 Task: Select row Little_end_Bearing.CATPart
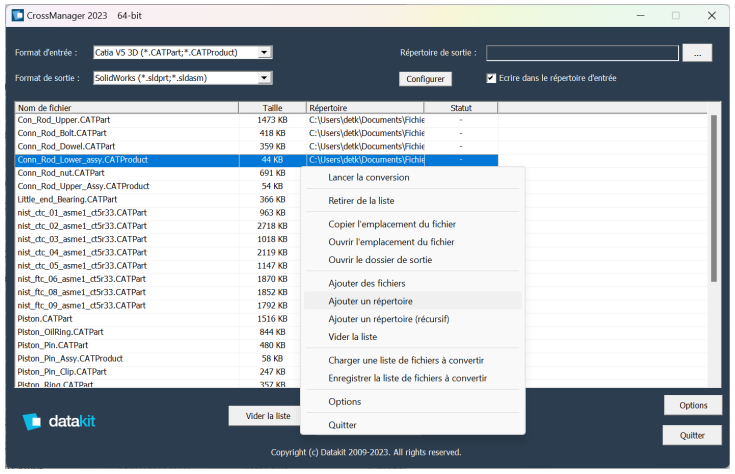click(158, 199)
